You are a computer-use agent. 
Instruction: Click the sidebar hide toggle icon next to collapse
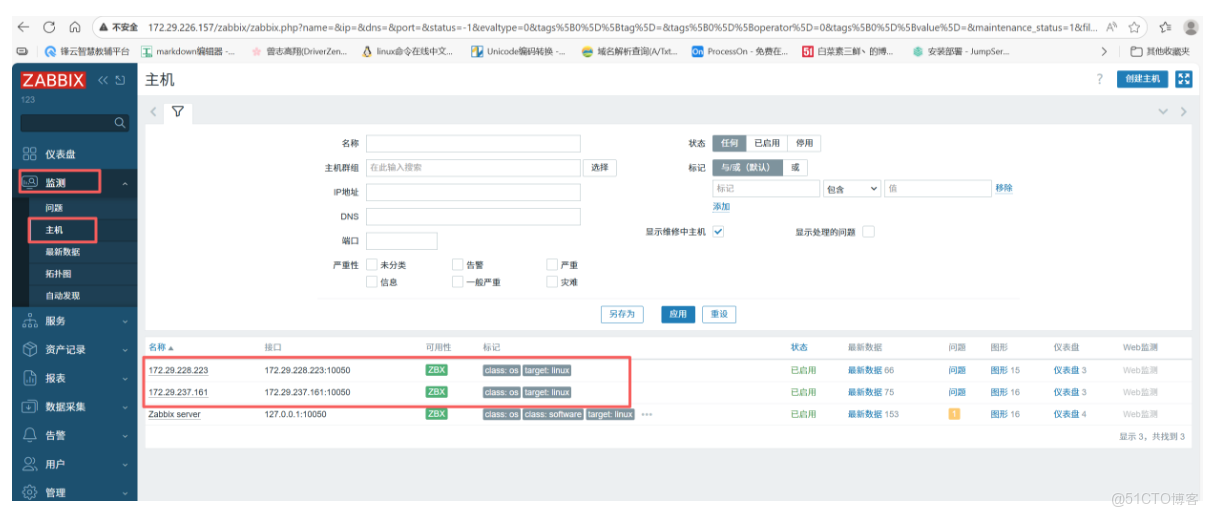click(x=120, y=80)
